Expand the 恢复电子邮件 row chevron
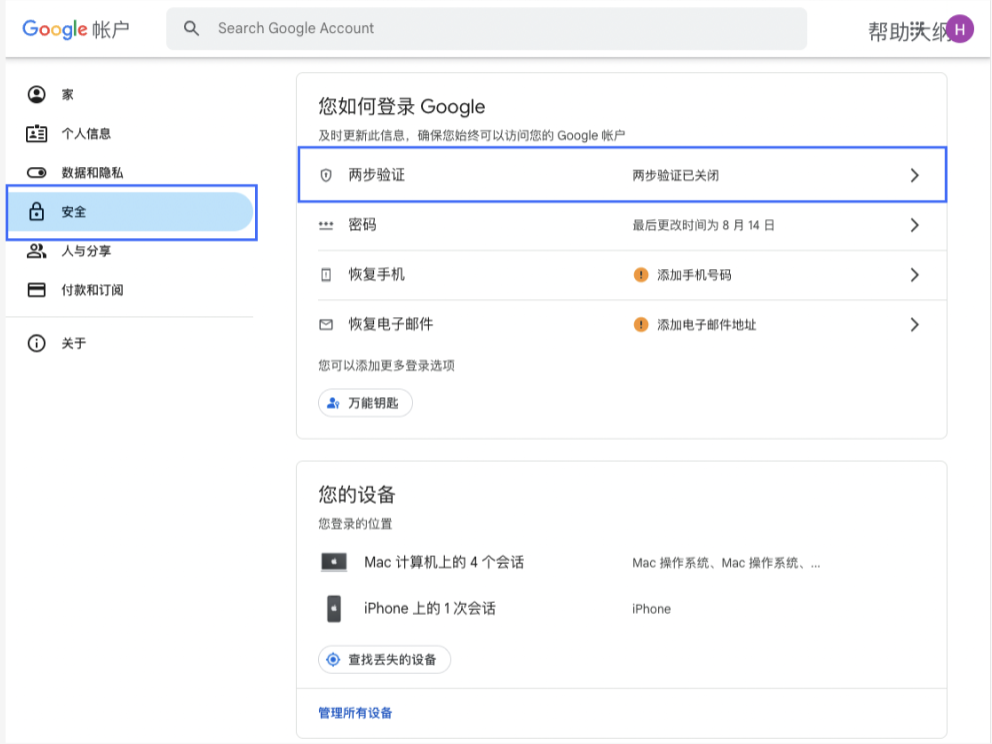Screen dimensions: 992x744 pos(914,325)
